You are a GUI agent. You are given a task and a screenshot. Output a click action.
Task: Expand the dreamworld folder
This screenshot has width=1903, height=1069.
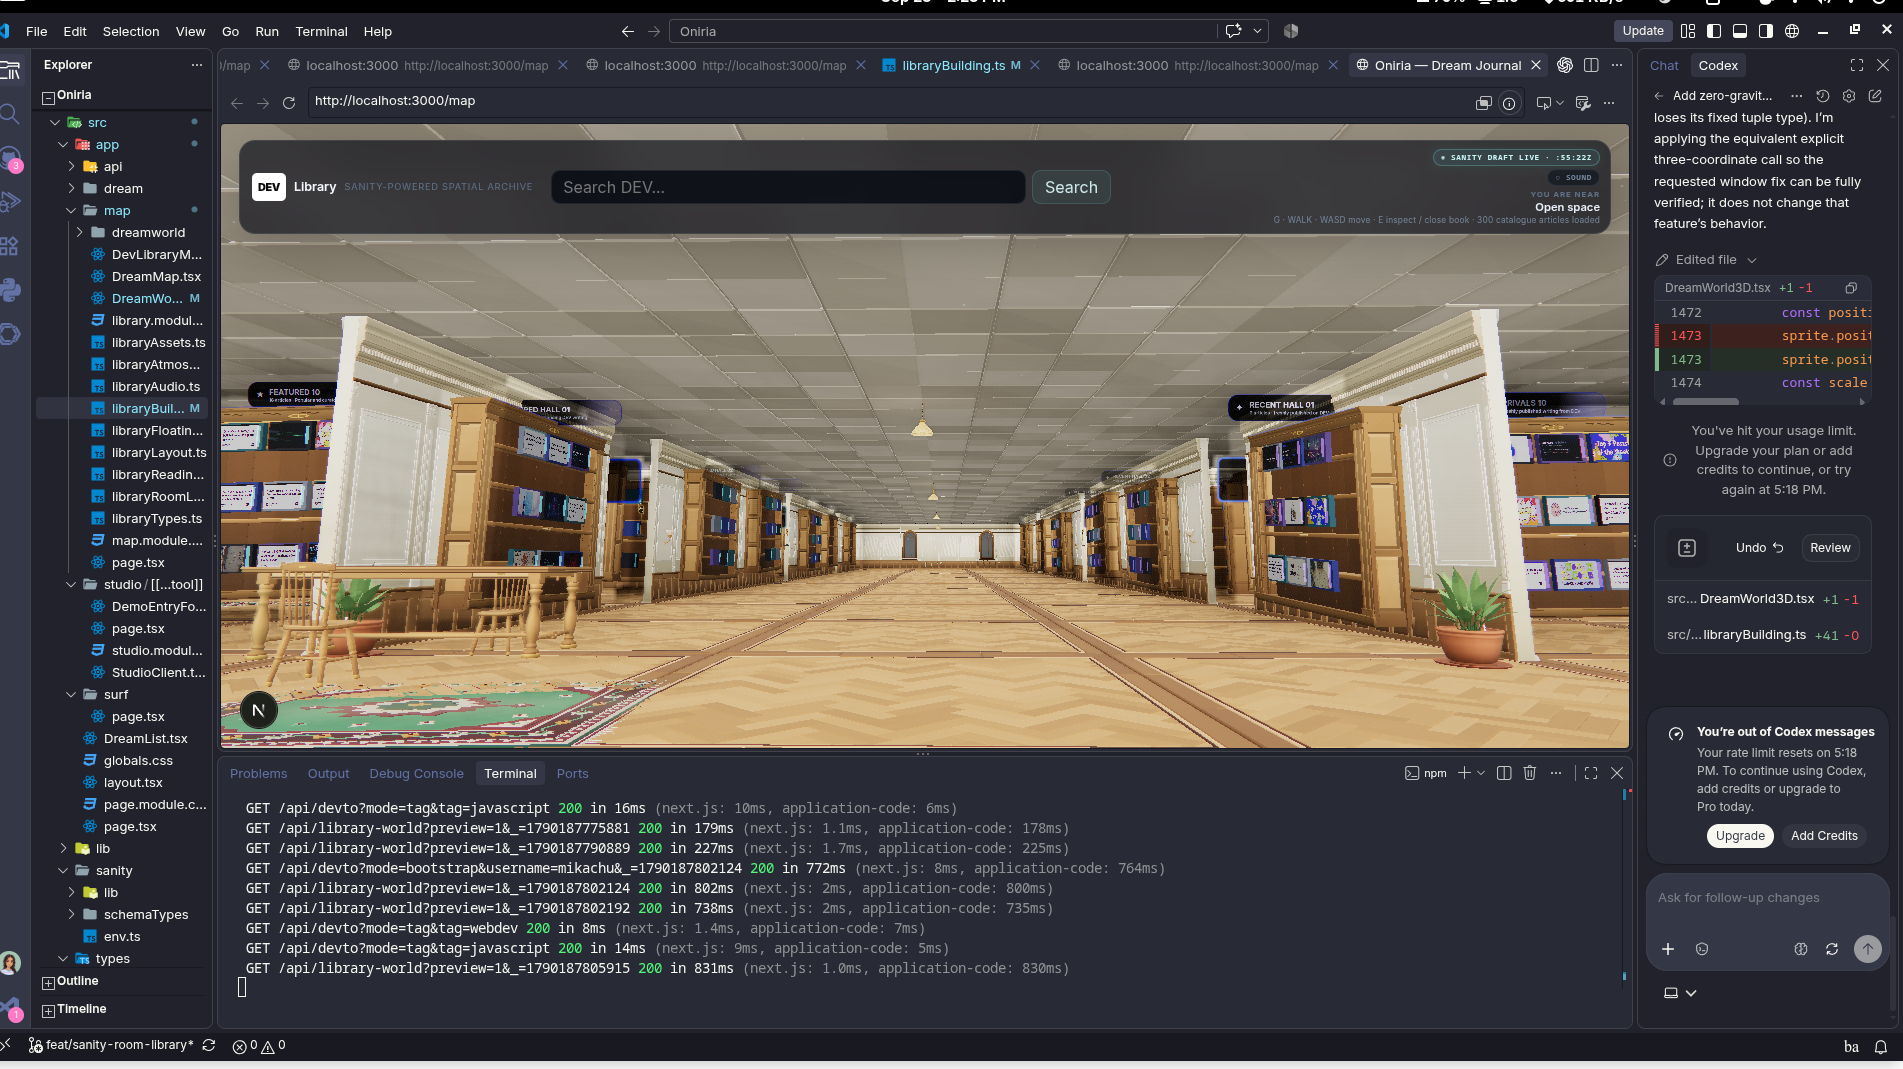coord(79,232)
